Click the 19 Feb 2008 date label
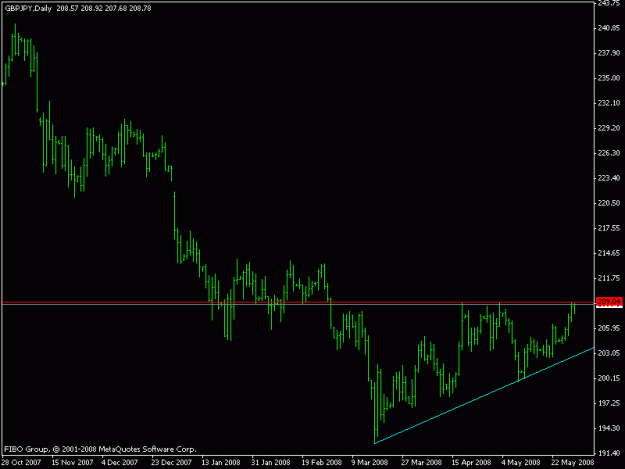This screenshot has width=625, height=469. [322, 462]
